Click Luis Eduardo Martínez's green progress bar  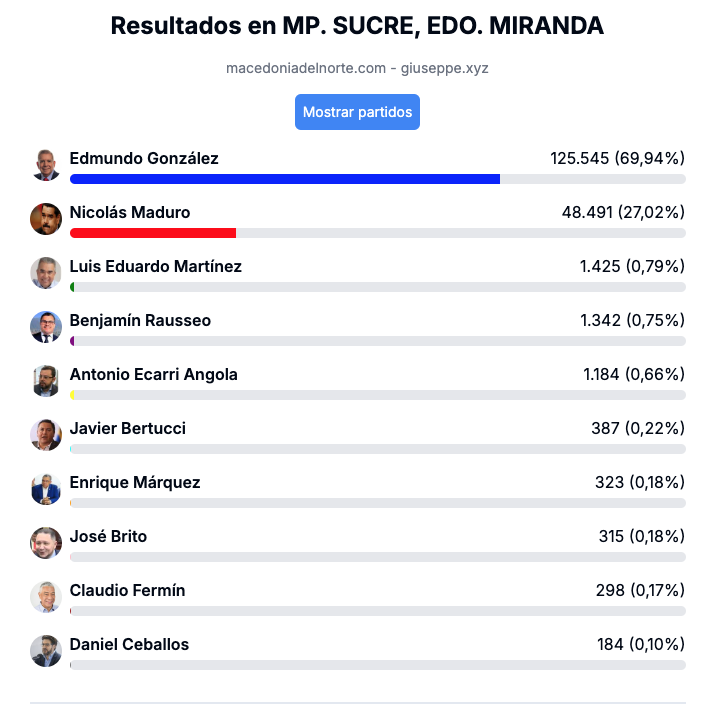[x=72, y=287]
